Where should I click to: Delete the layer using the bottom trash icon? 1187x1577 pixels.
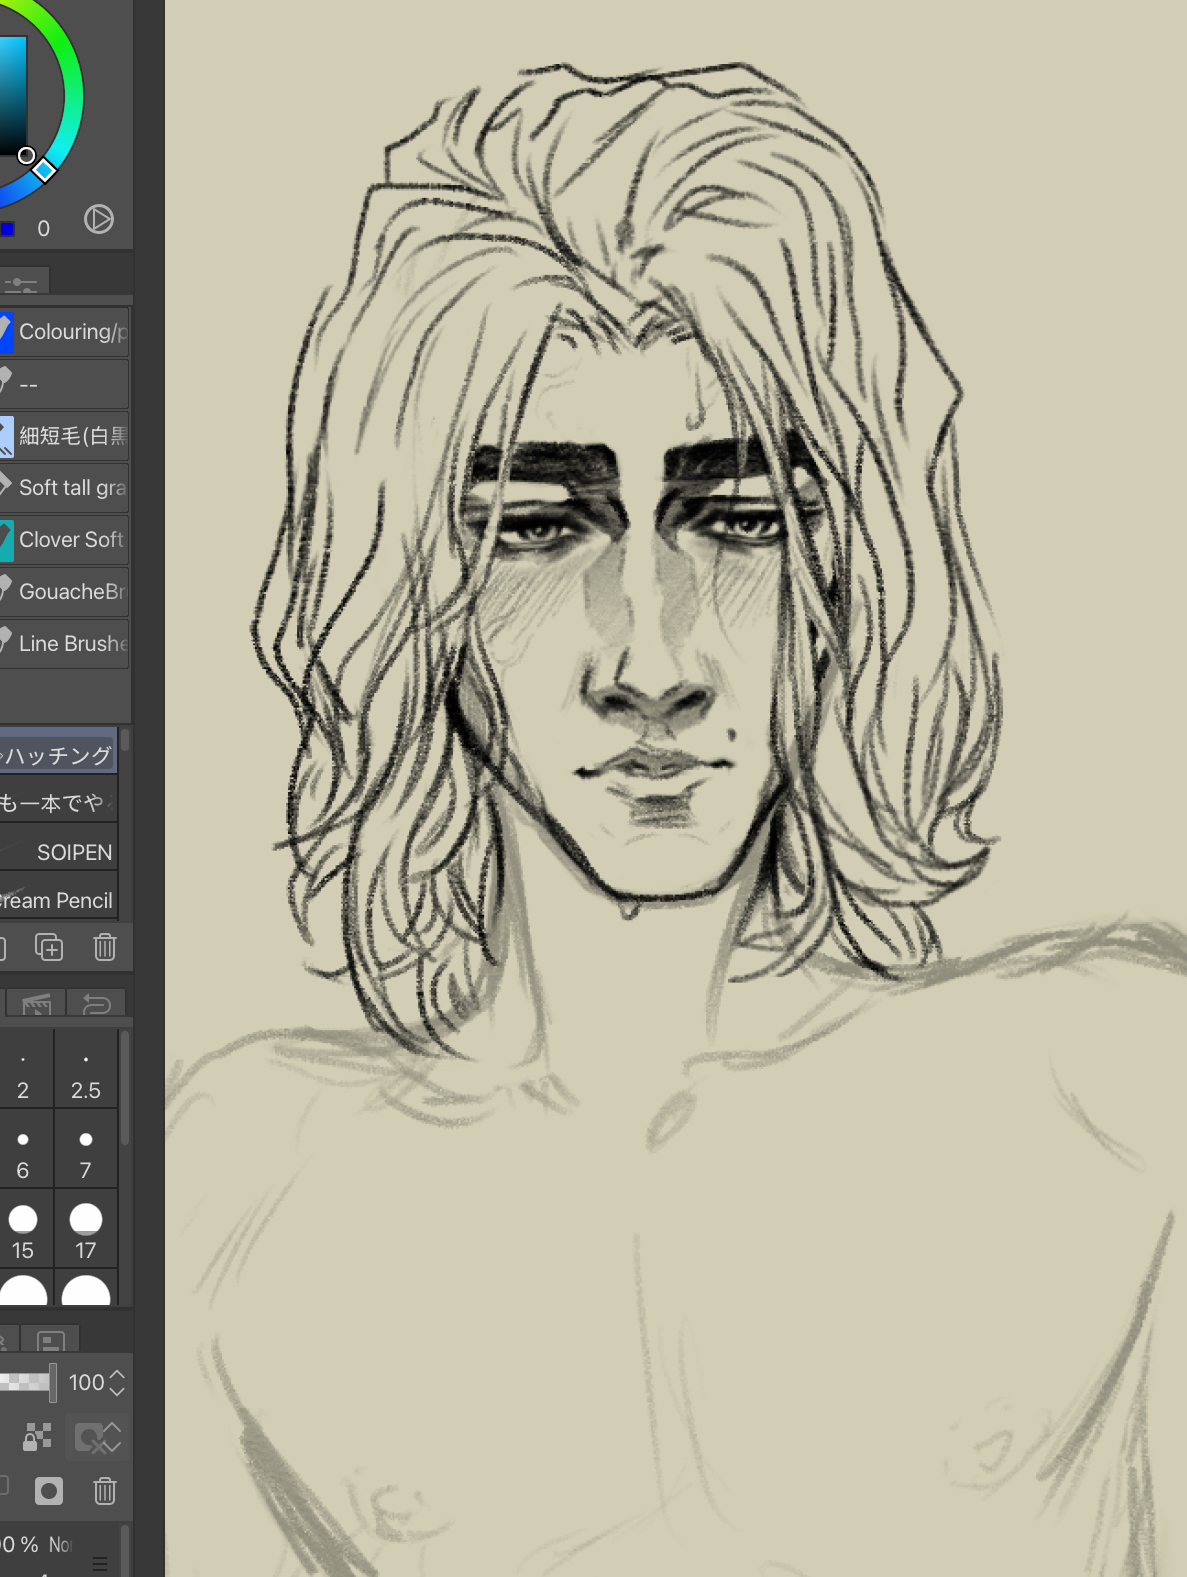click(x=105, y=1491)
